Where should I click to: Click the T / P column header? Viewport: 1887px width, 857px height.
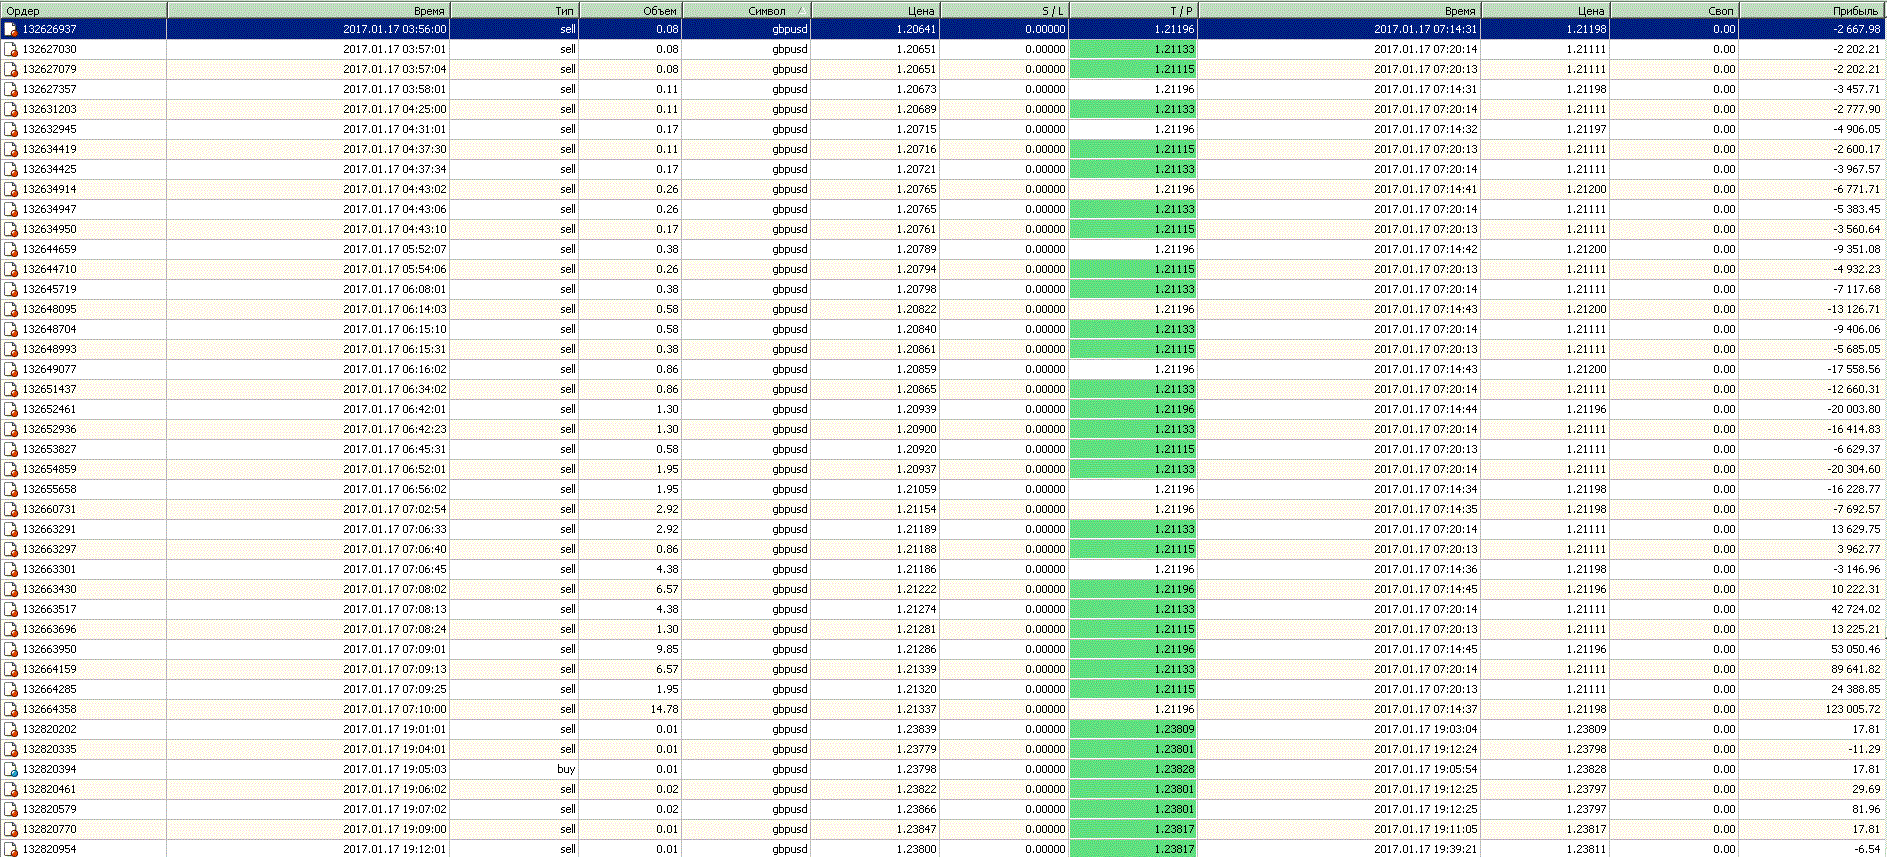1134,10
